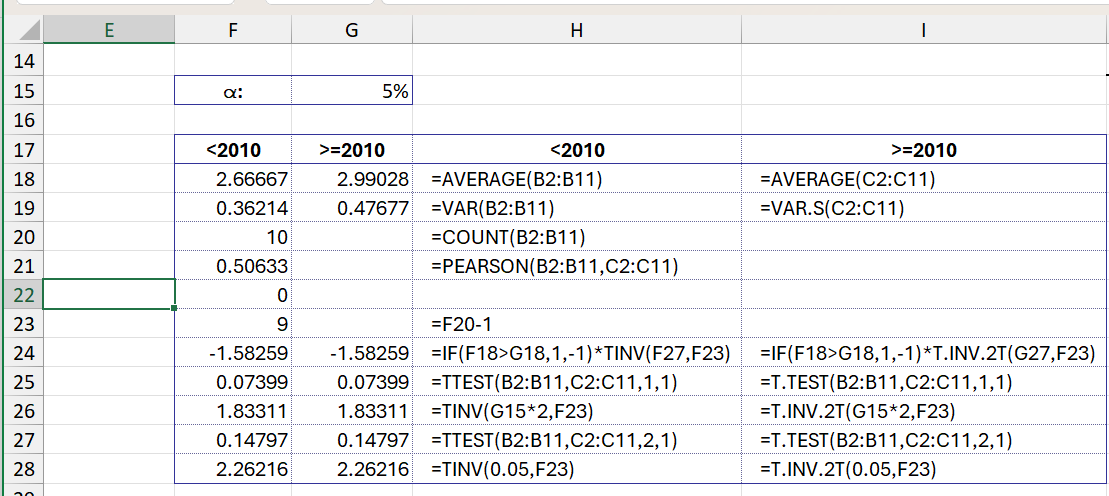Viewport: 1109px width, 496px height.
Task: Select column I header
Action: point(925,30)
